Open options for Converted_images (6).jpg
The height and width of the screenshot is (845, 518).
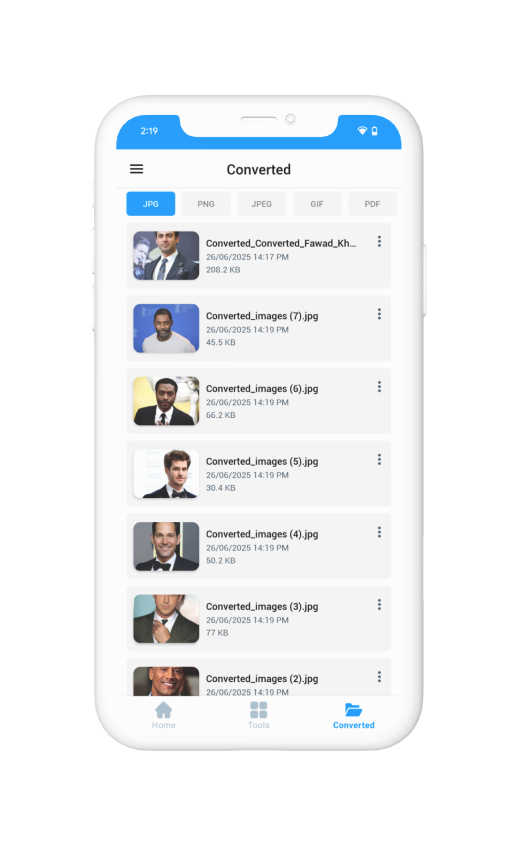379,387
